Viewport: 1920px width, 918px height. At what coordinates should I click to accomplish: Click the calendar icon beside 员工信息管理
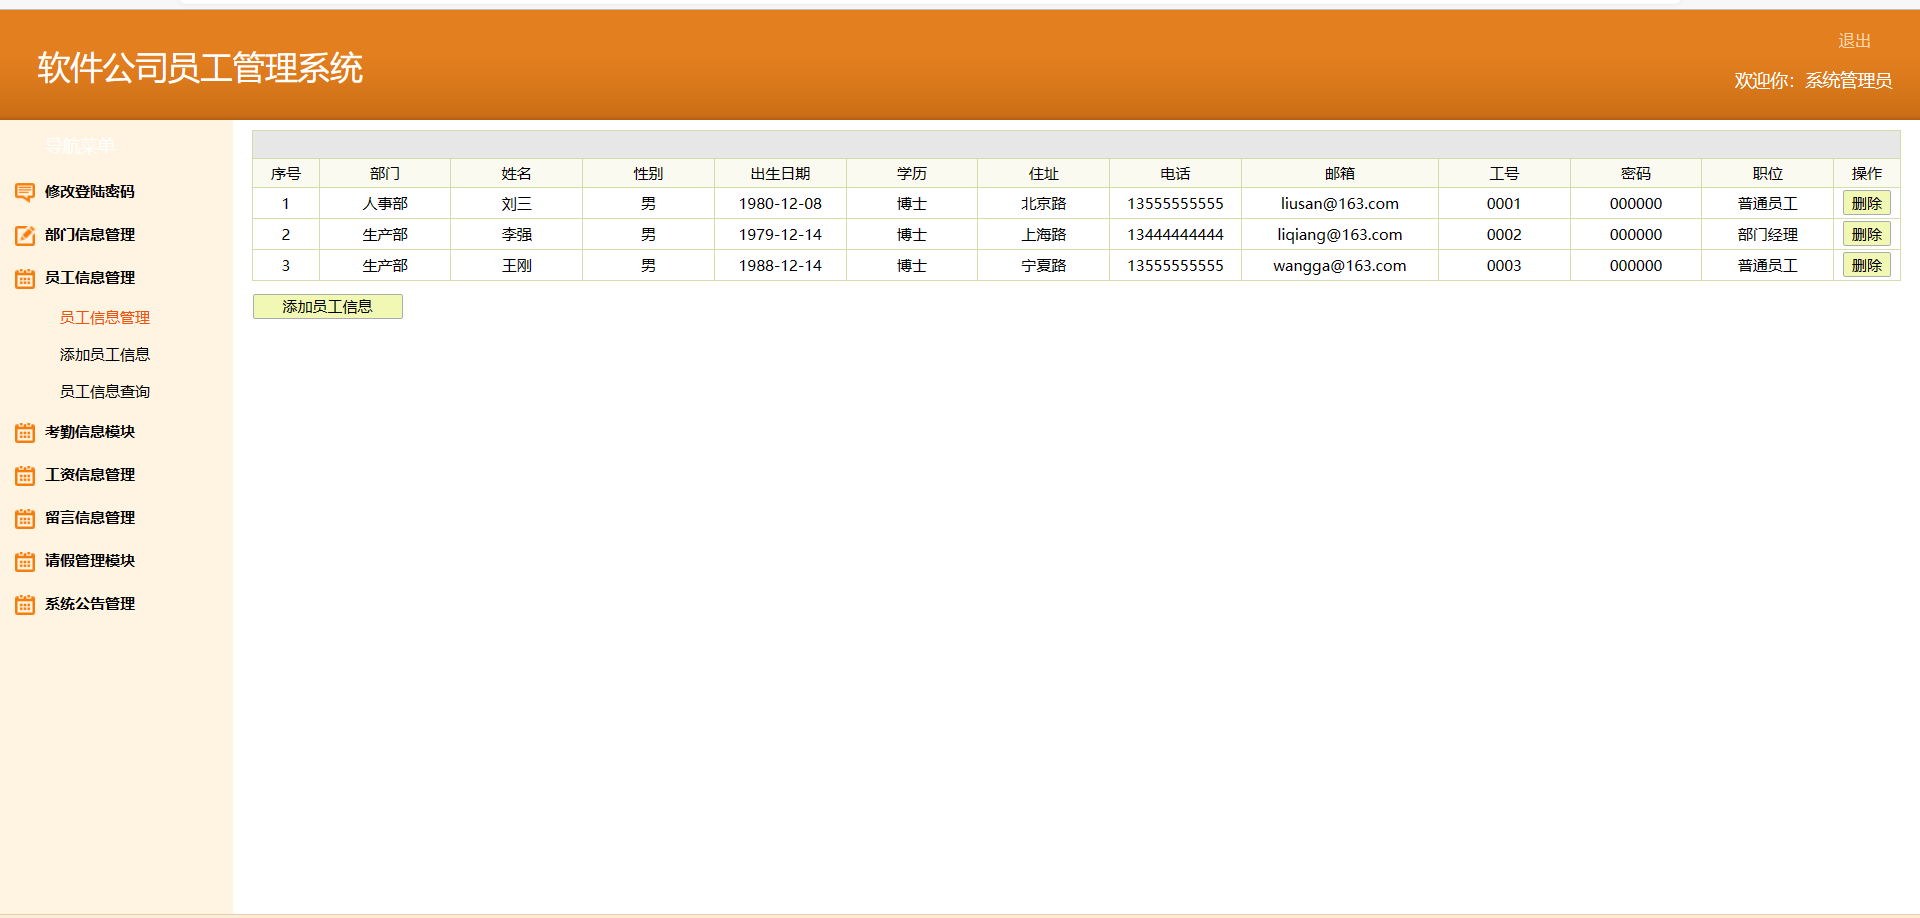tap(25, 278)
